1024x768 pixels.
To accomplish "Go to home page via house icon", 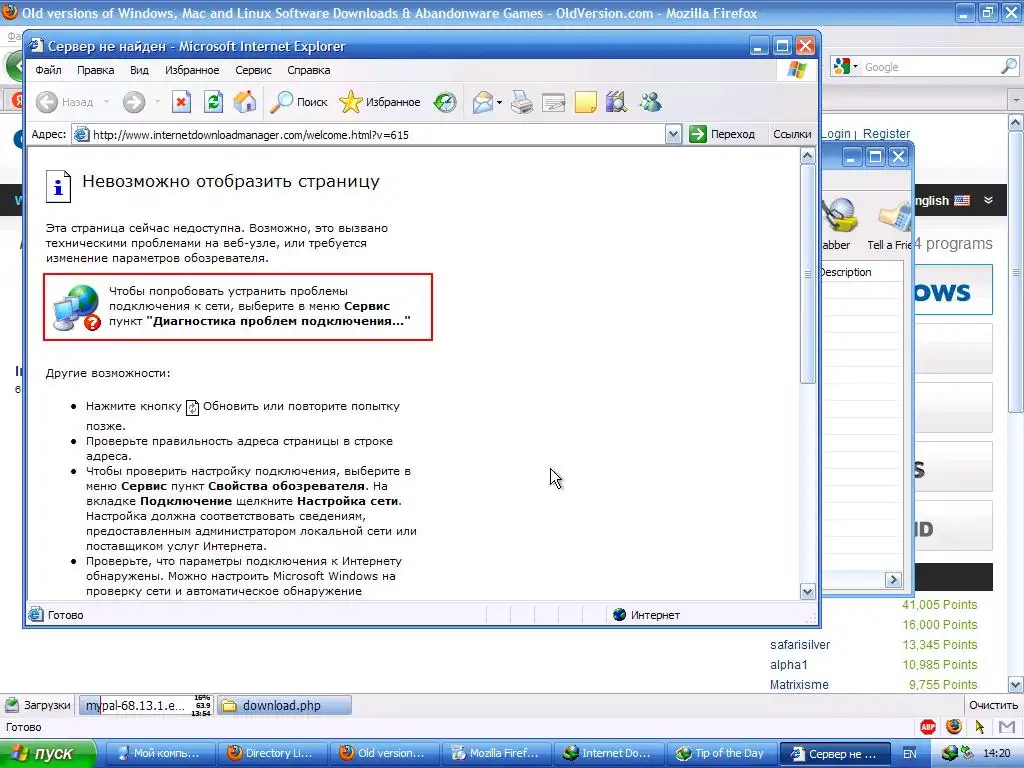I will coord(245,102).
